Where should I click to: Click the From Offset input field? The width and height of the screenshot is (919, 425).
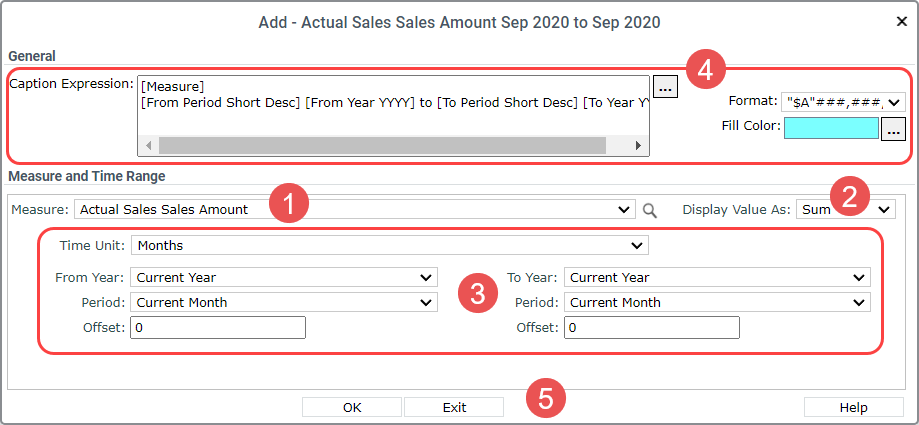[218, 328]
